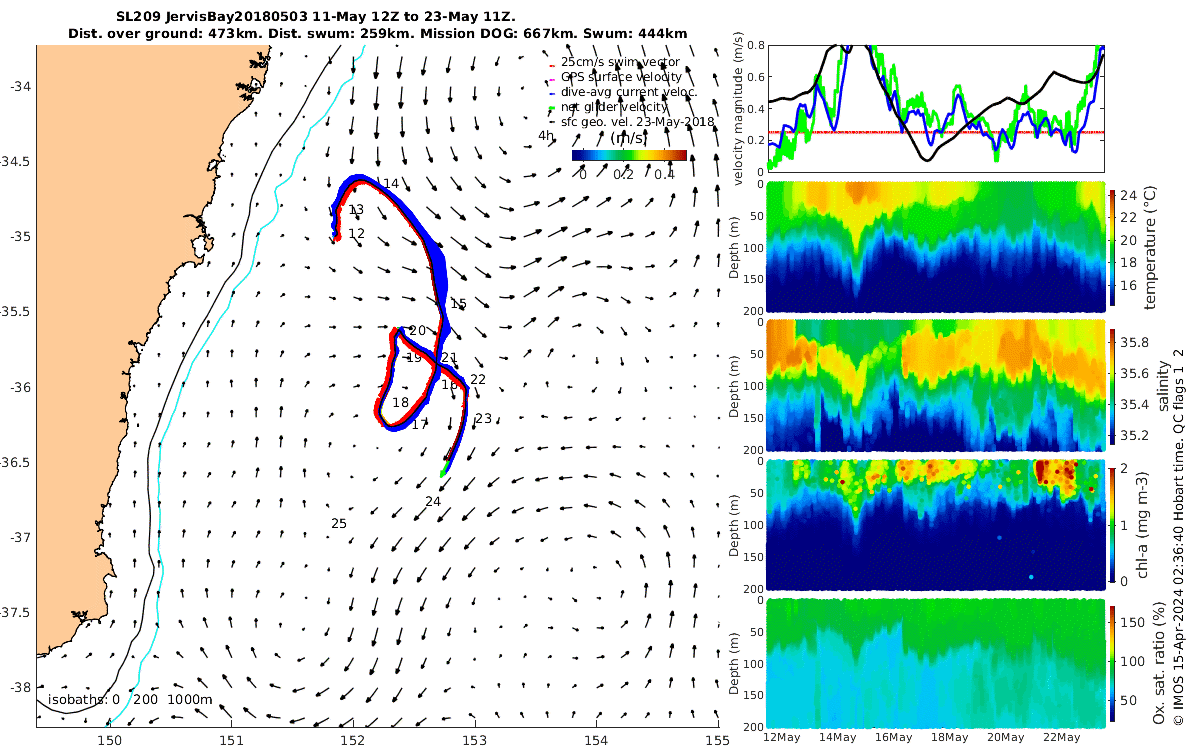The image size is (1200, 750).
Task: Click the oxygen saturation depth-section panel
Action: coord(935,662)
